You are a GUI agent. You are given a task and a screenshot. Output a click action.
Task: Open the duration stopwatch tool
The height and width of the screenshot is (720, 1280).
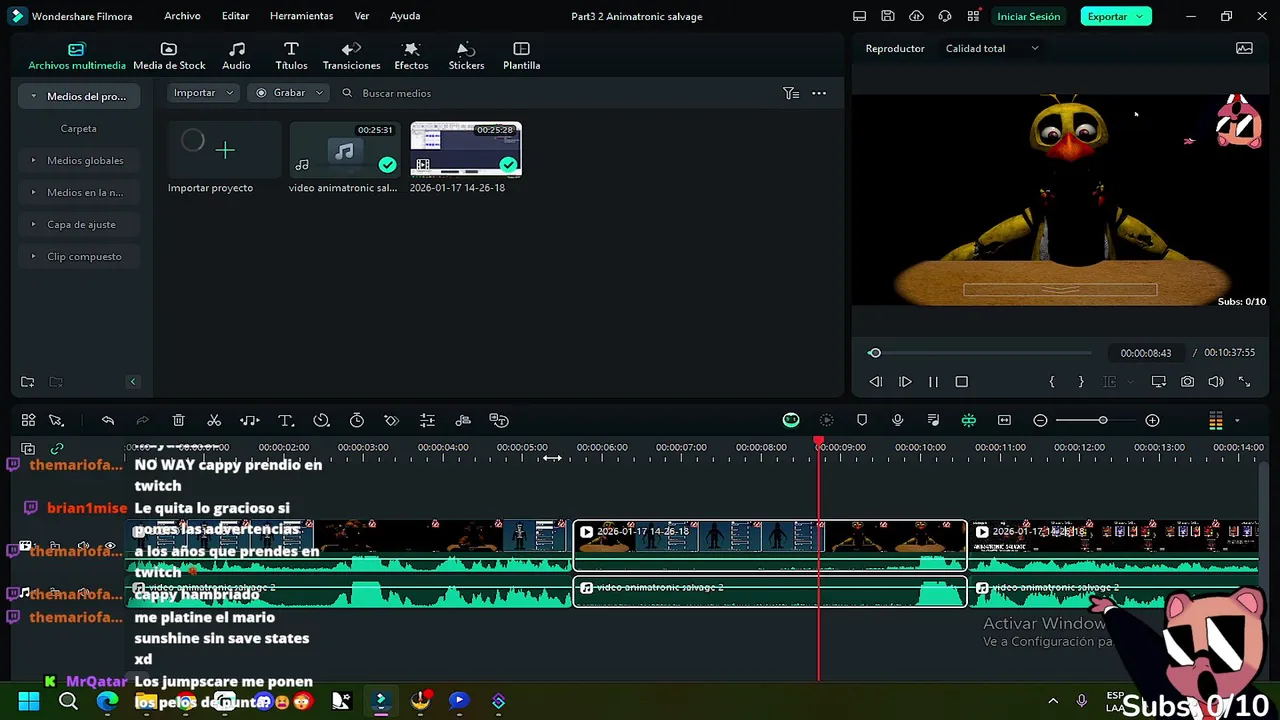point(356,421)
